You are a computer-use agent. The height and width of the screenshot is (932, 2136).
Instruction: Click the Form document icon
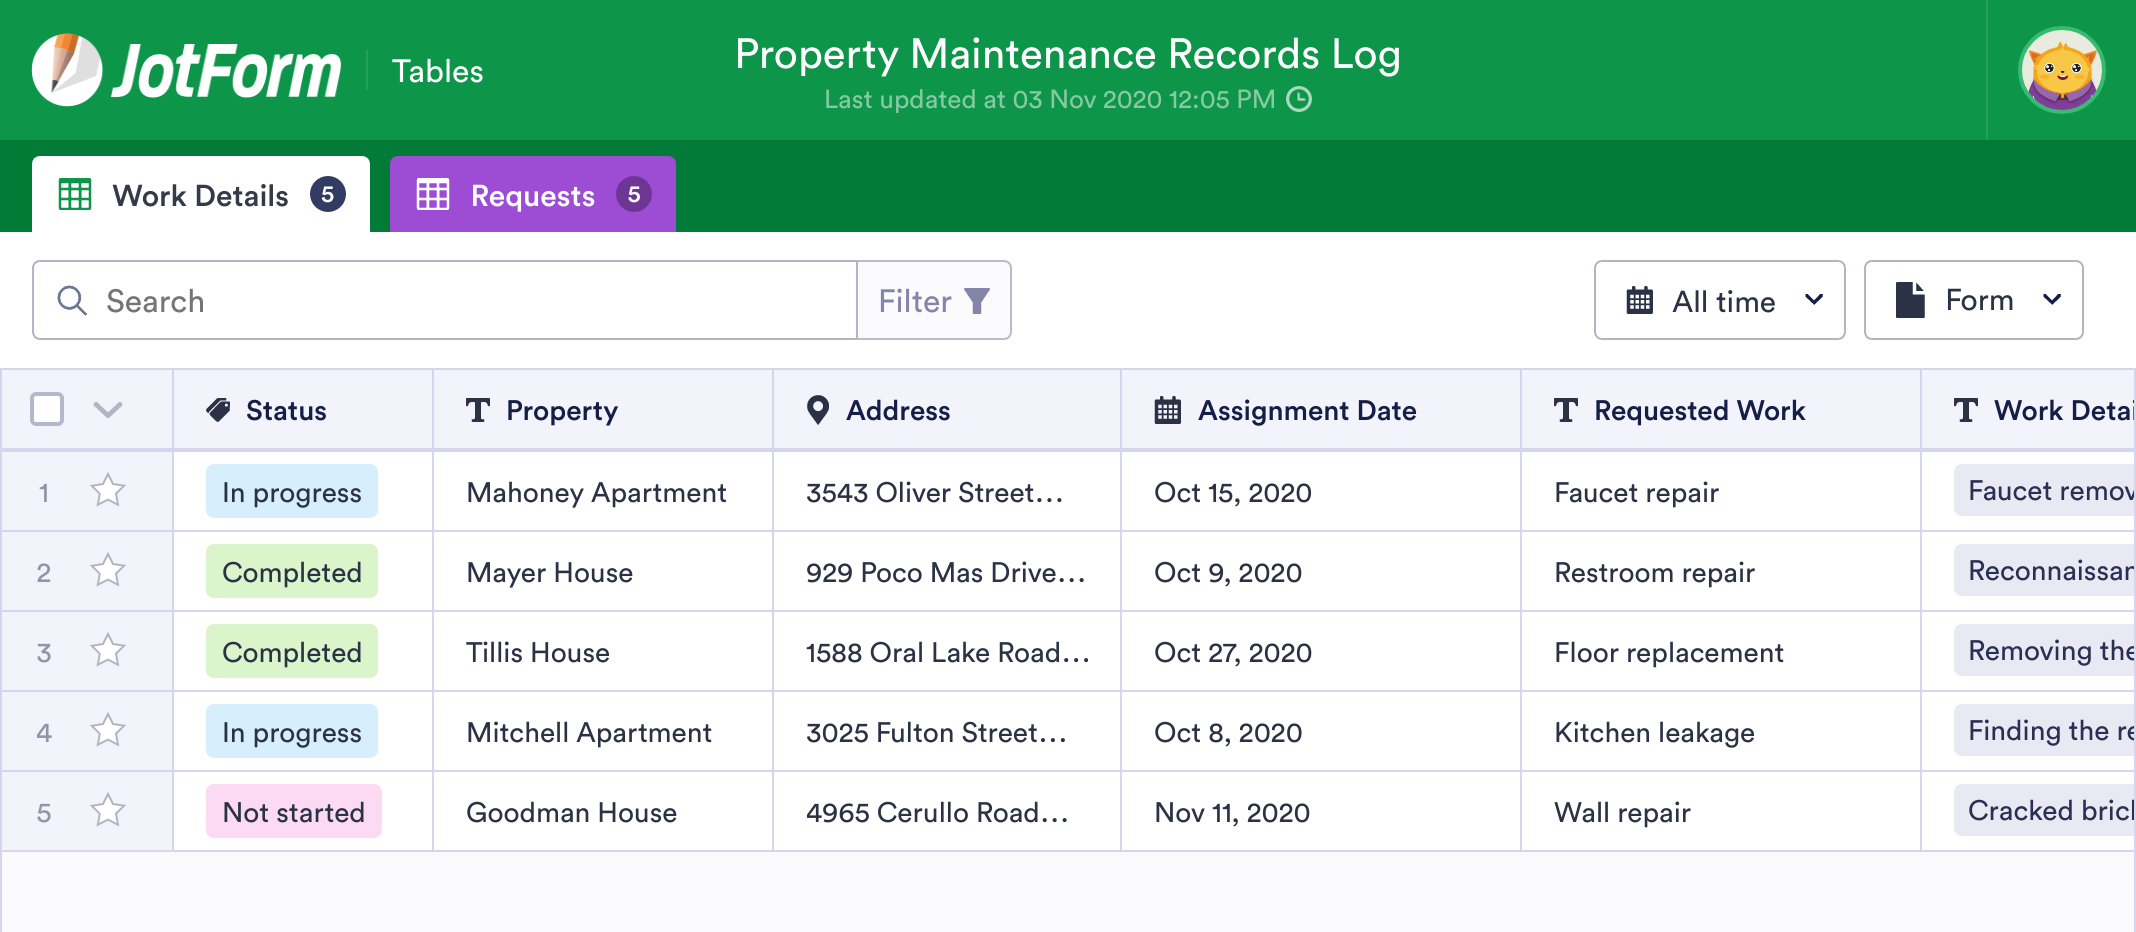[1909, 299]
